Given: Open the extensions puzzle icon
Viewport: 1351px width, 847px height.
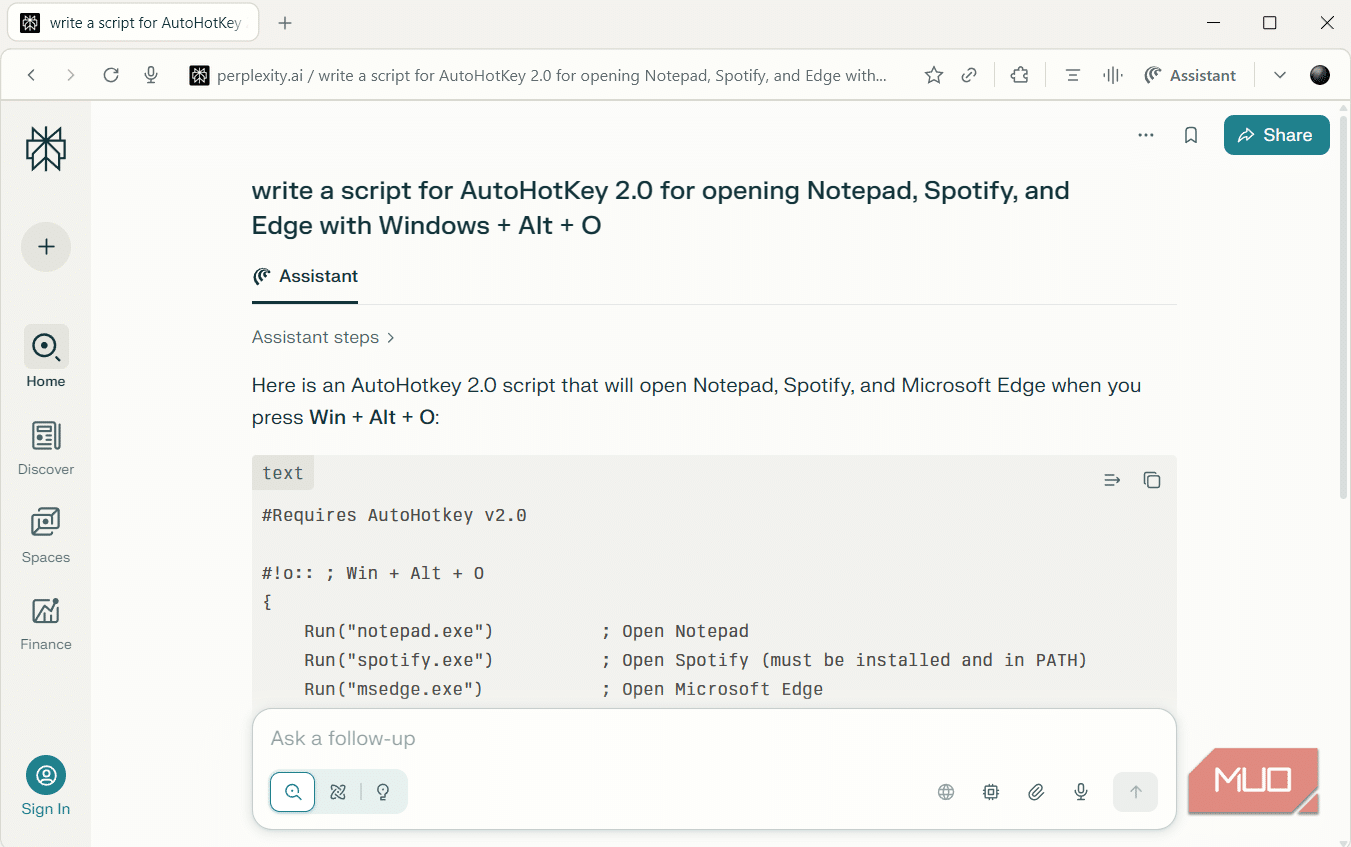Looking at the screenshot, I should (1020, 75).
